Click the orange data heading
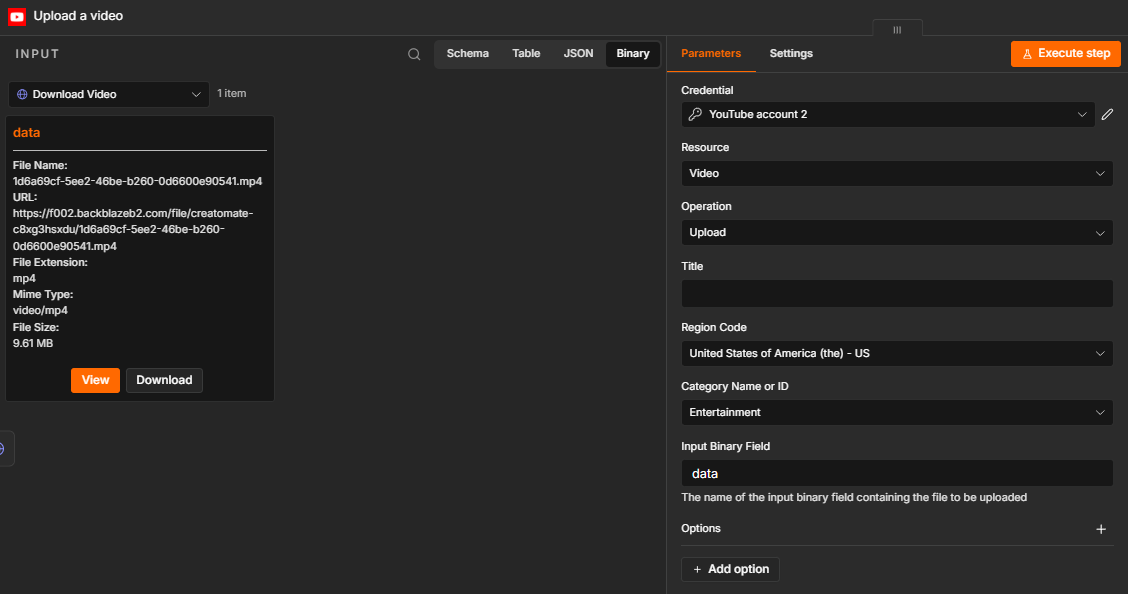 27,133
